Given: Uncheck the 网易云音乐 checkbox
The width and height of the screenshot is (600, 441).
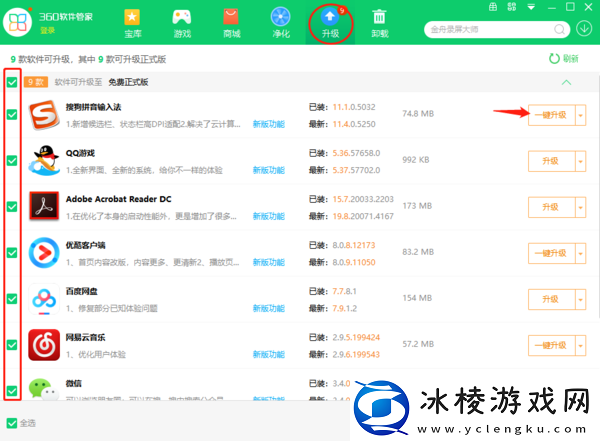Looking at the screenshot, I should pyautogui.click(x=12, y=345).
